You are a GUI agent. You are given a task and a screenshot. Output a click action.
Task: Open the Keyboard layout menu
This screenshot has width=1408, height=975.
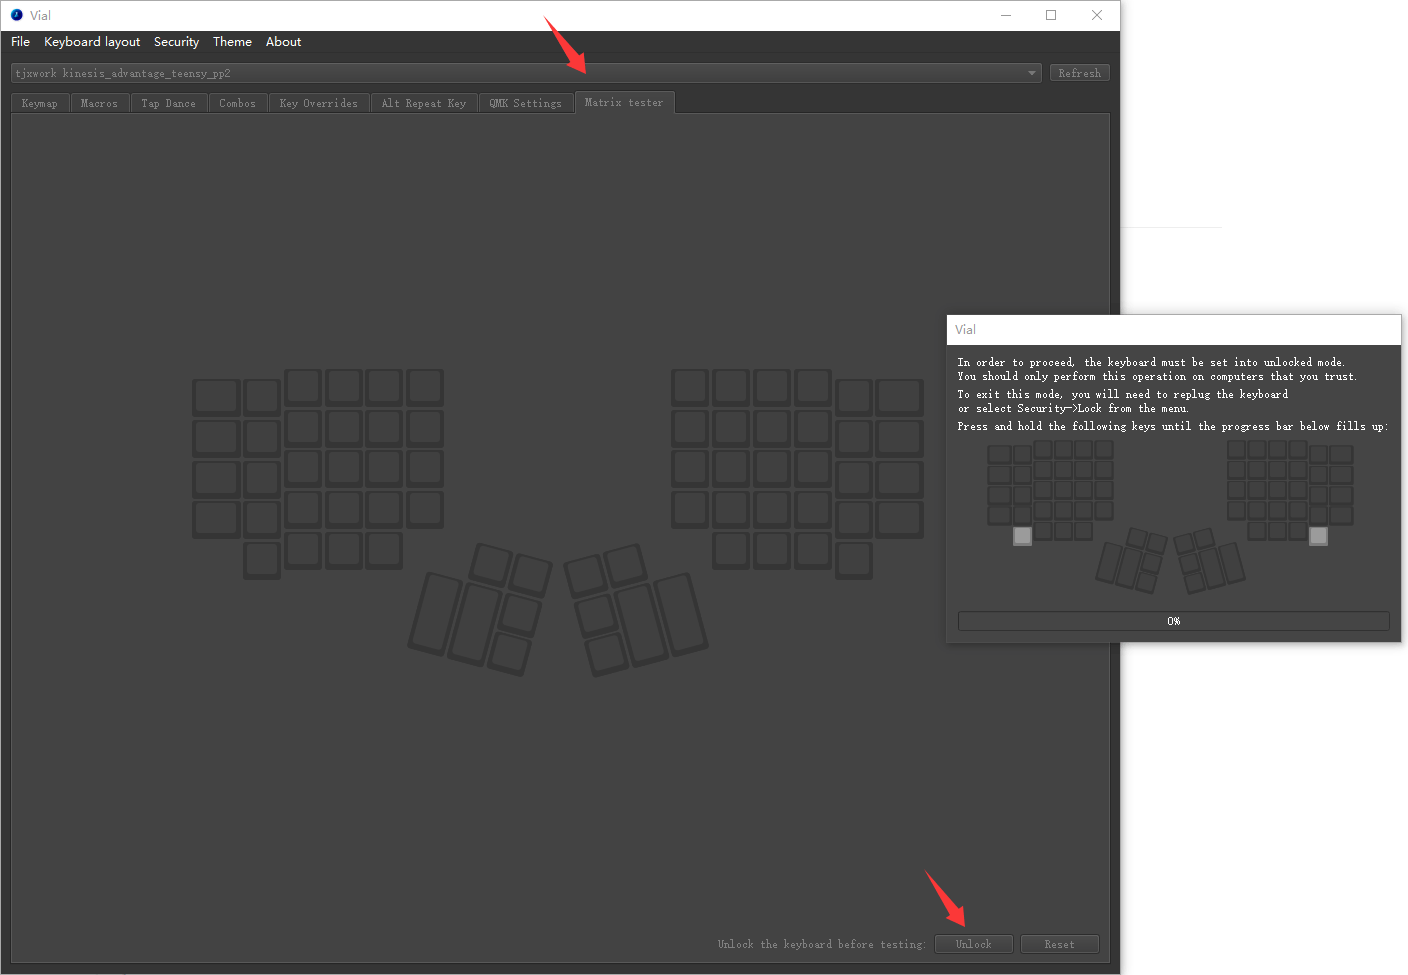(92, 42)
